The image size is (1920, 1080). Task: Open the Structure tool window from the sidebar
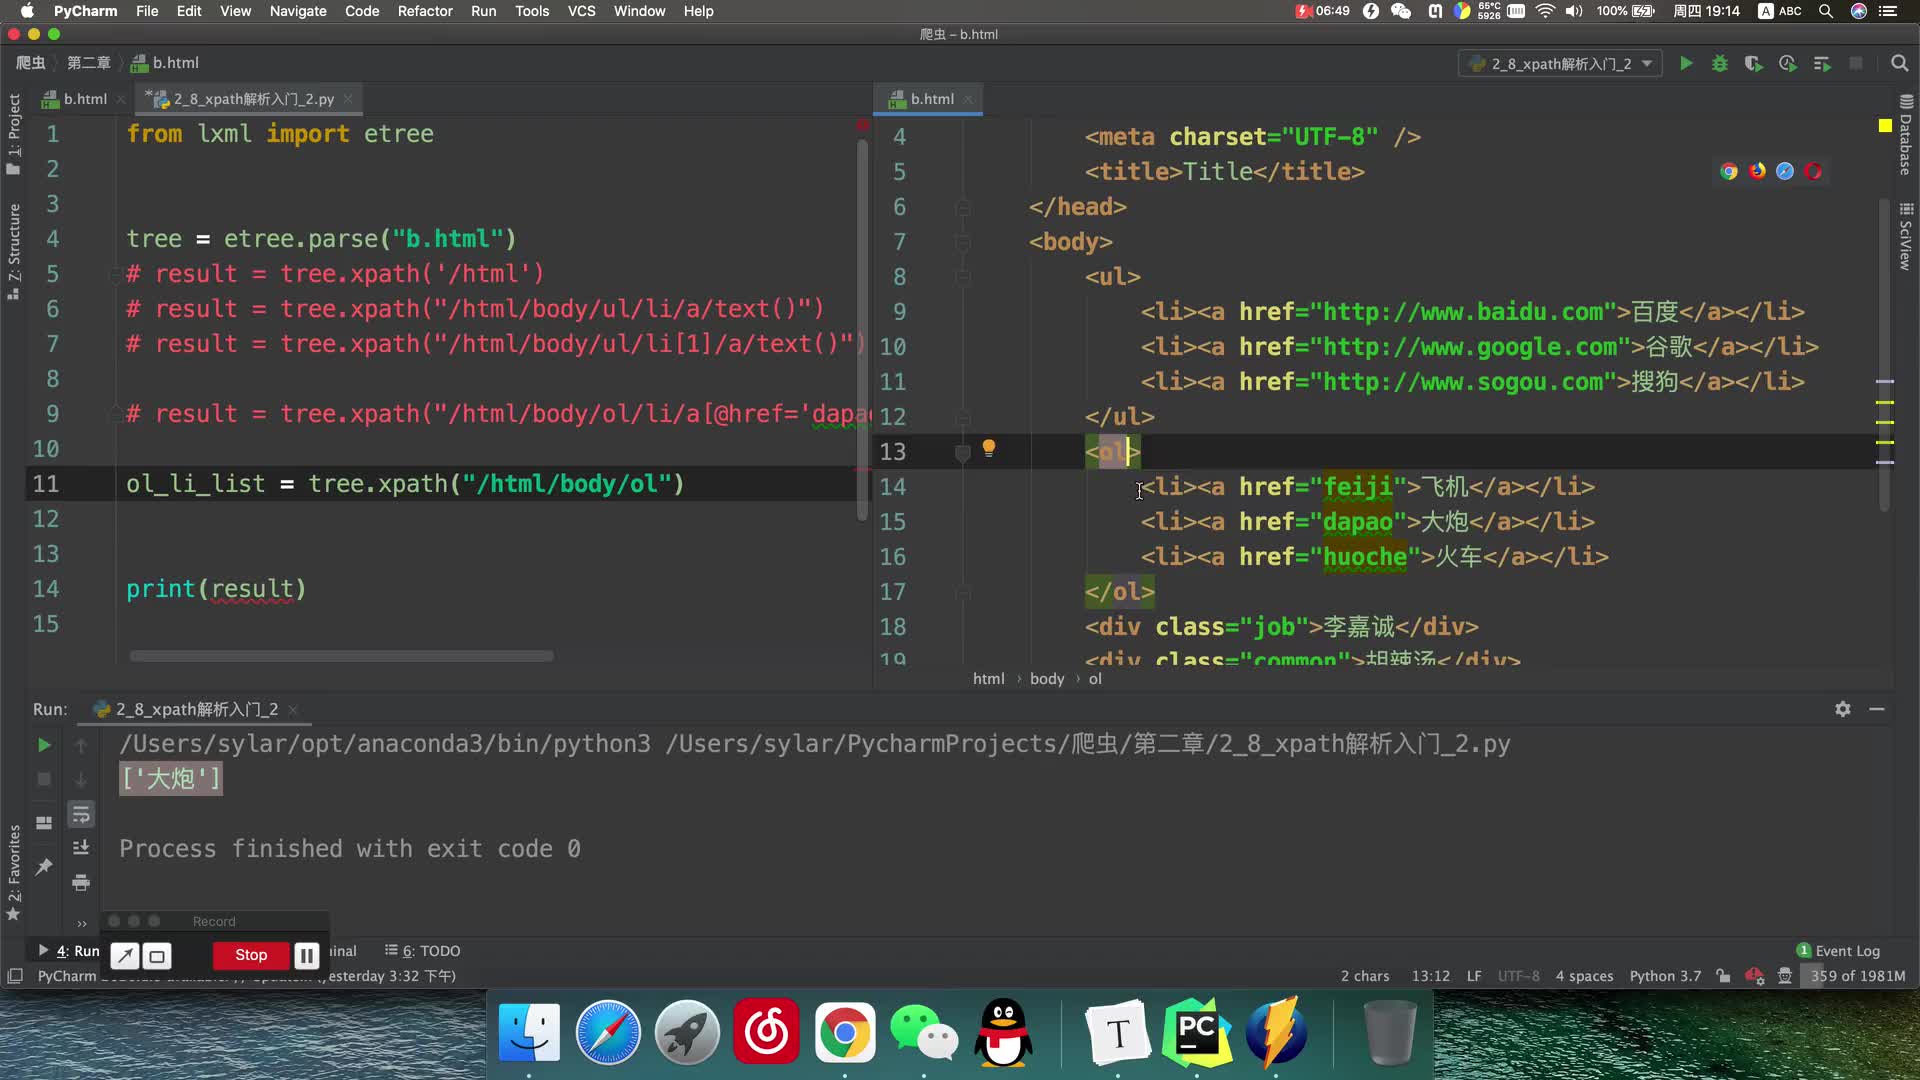[13, 251]
